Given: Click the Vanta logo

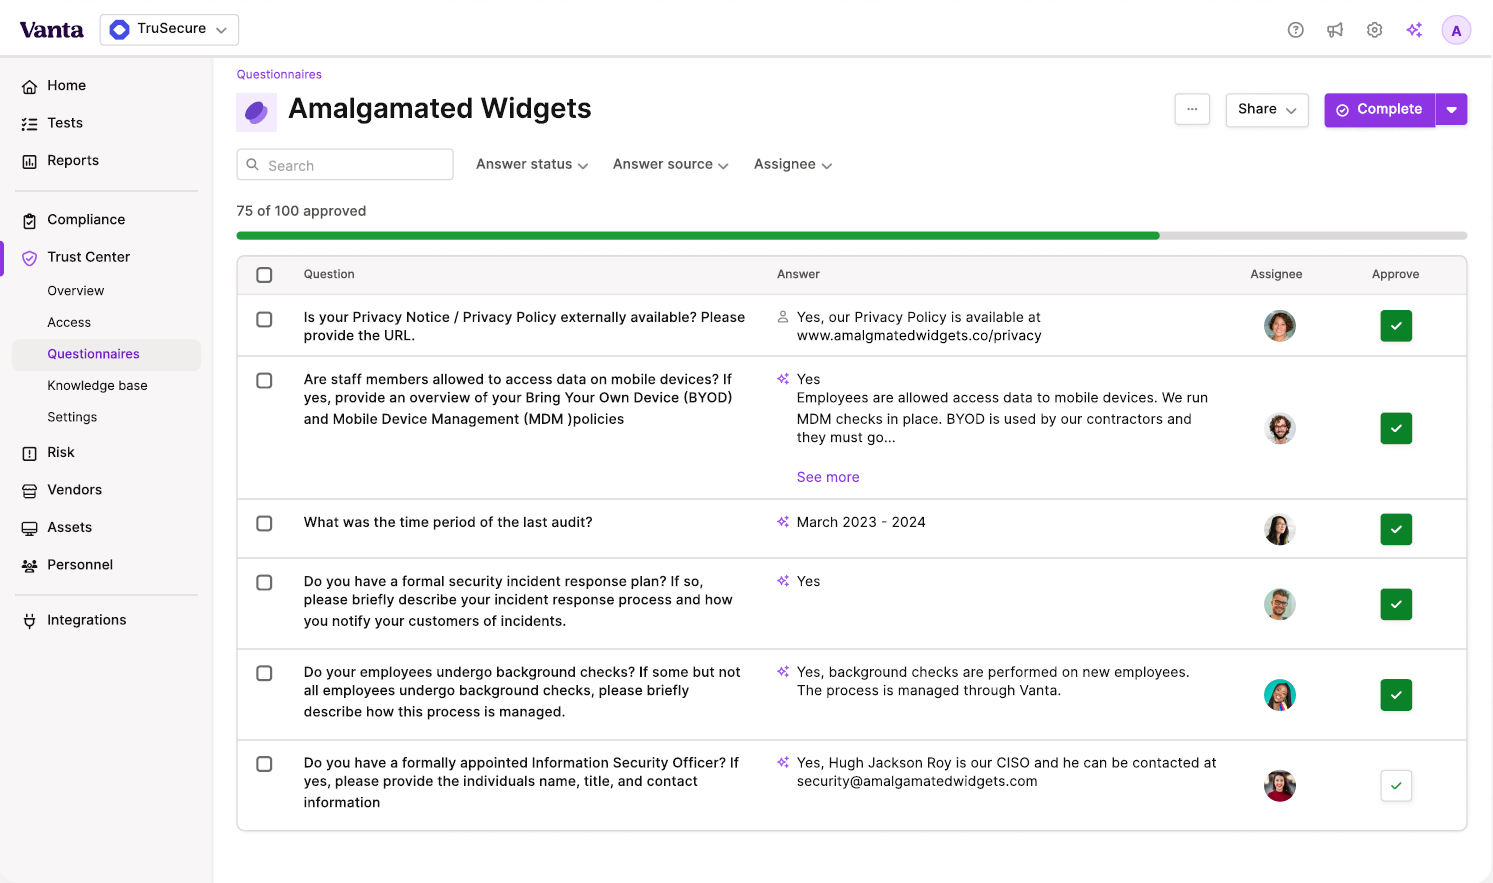Looking at the screenshot, I should [52, 30].
